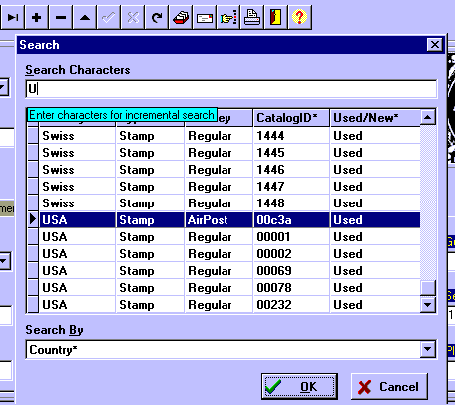
Task: Select row with CatalogID 1447
Action: click(223, 187)
